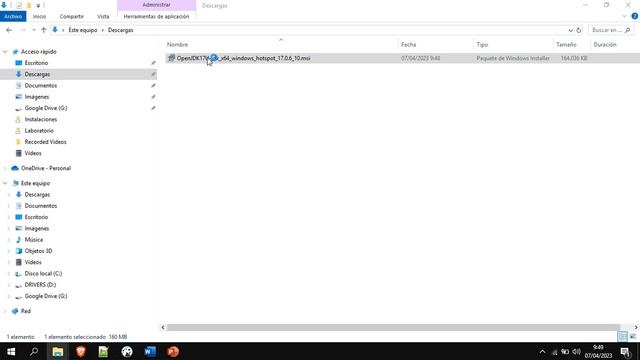Open the Laboratorio folder

pos(39,131)
